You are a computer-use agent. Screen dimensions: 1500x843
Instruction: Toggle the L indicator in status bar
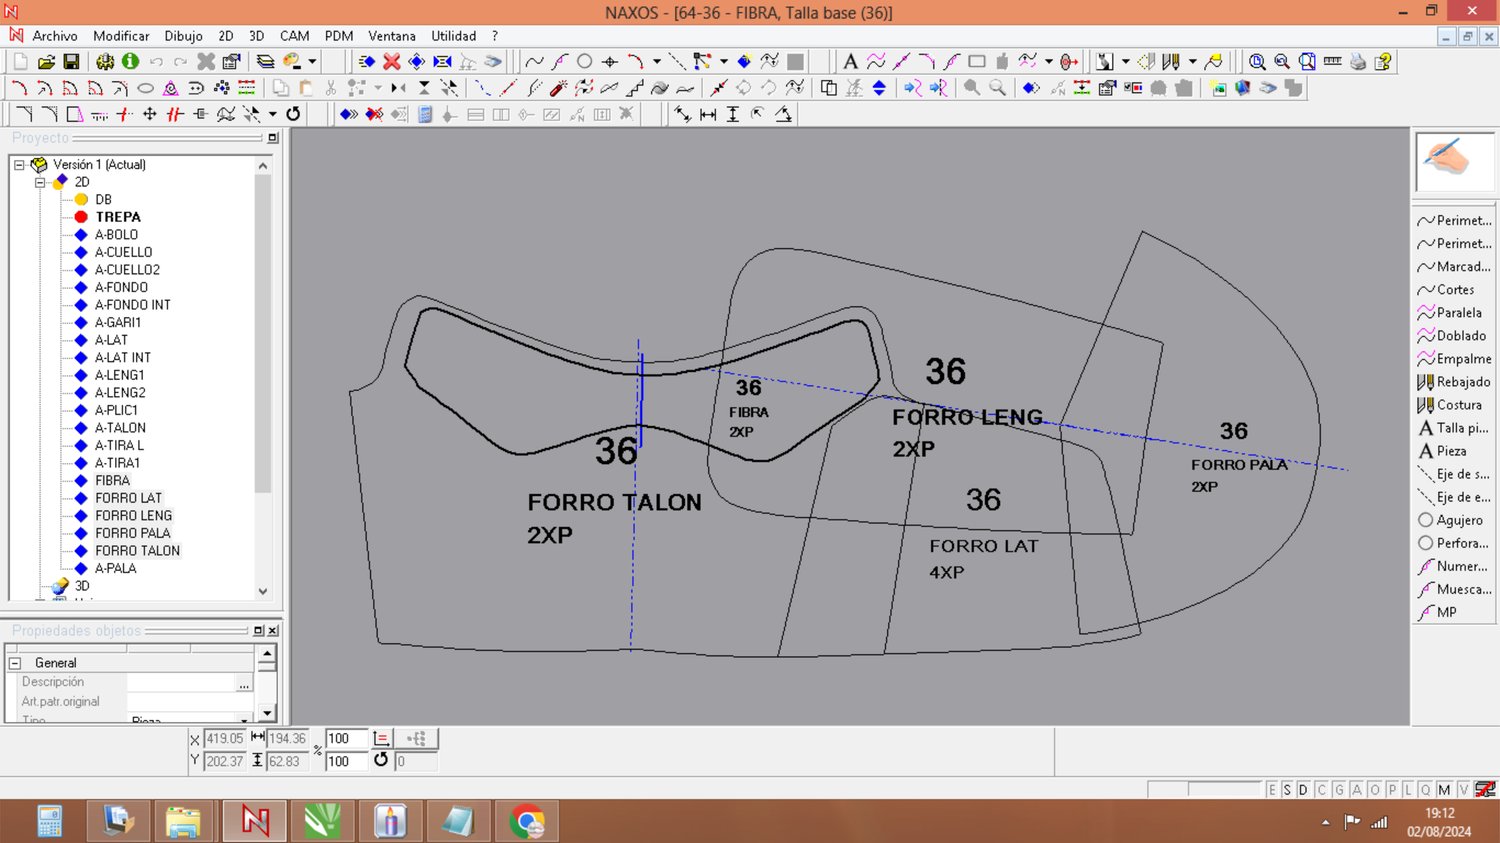pyautogui.click(x=1409, y=790)
